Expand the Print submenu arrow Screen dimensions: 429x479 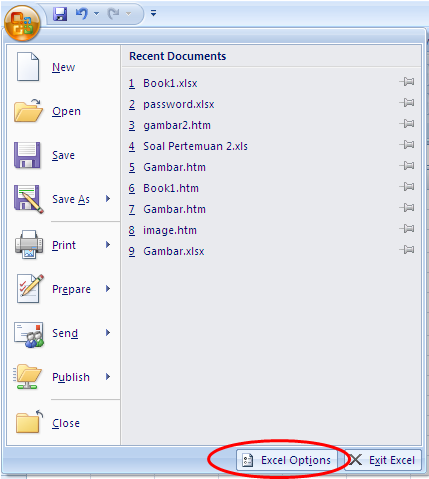pyautogui.click(x=108, y=245)
